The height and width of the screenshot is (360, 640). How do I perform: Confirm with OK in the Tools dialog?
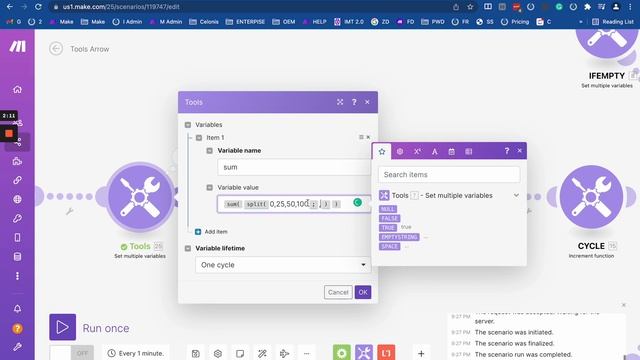tap(363, 292)
